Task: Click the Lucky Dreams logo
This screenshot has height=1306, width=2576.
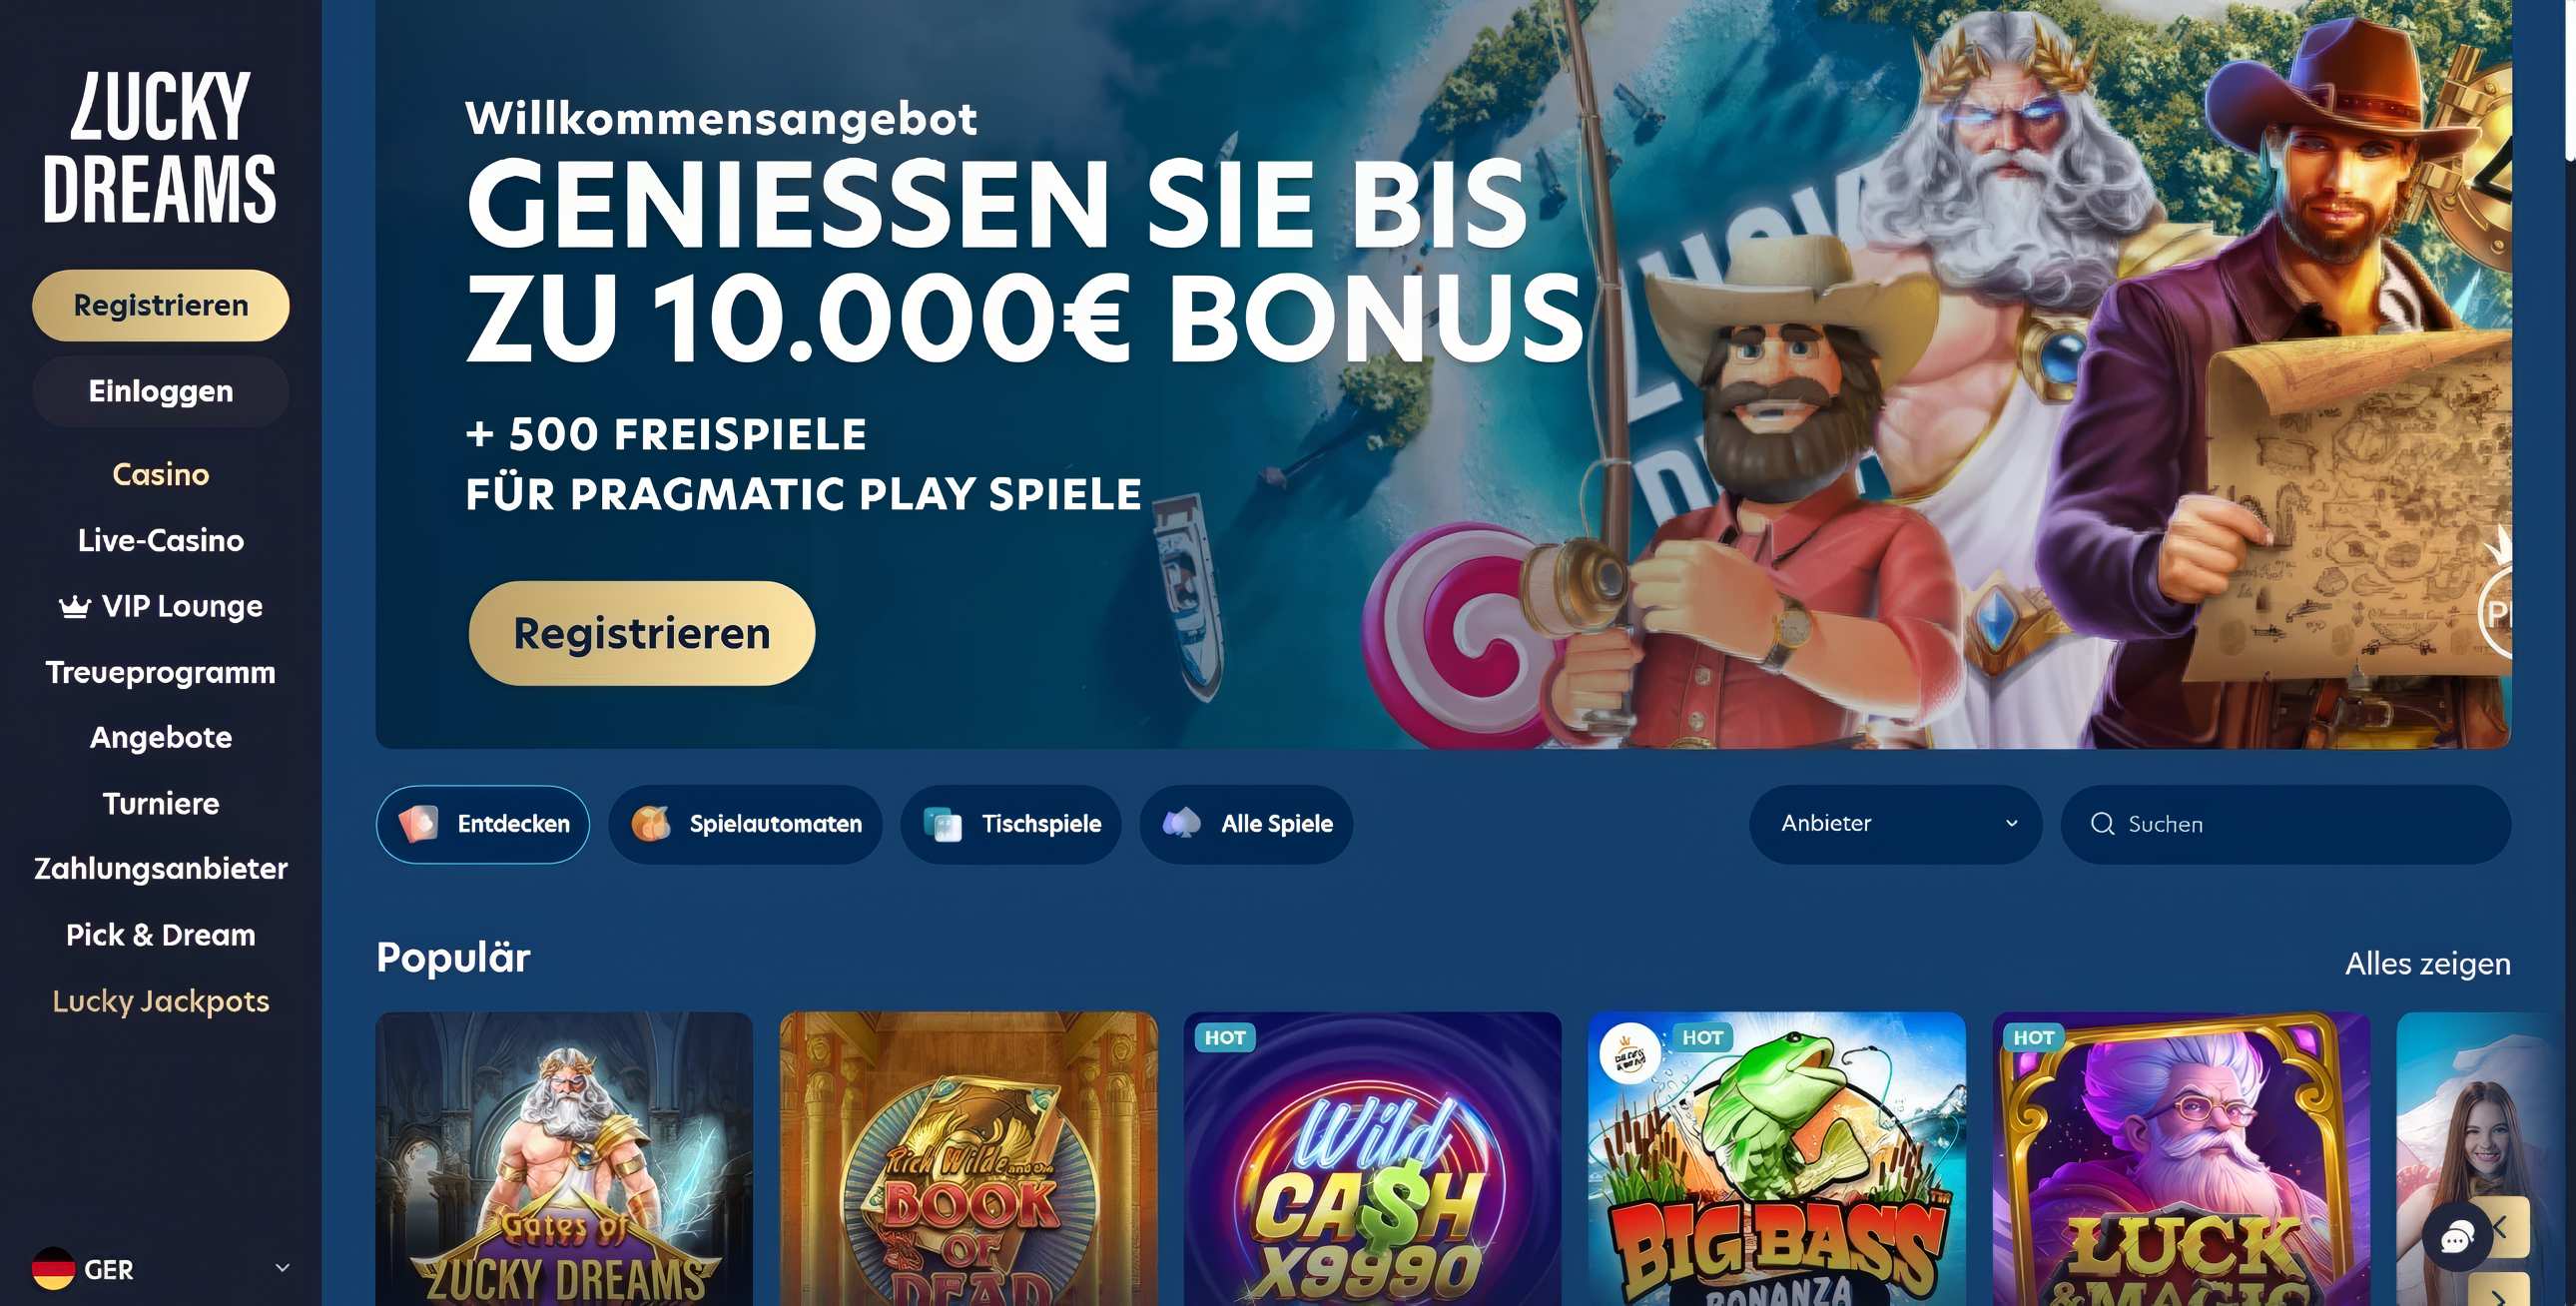Action: click(x=160, y=148)
